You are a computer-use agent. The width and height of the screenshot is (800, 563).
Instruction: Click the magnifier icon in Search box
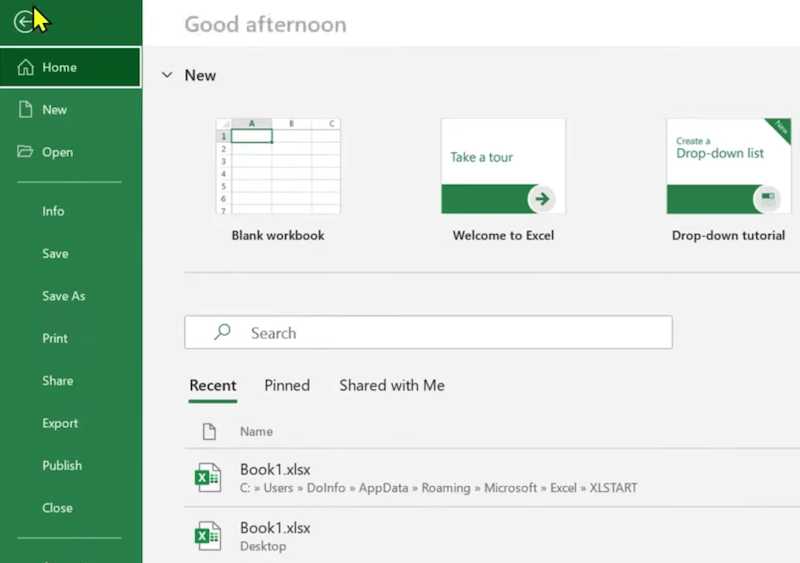pos(222,332)
